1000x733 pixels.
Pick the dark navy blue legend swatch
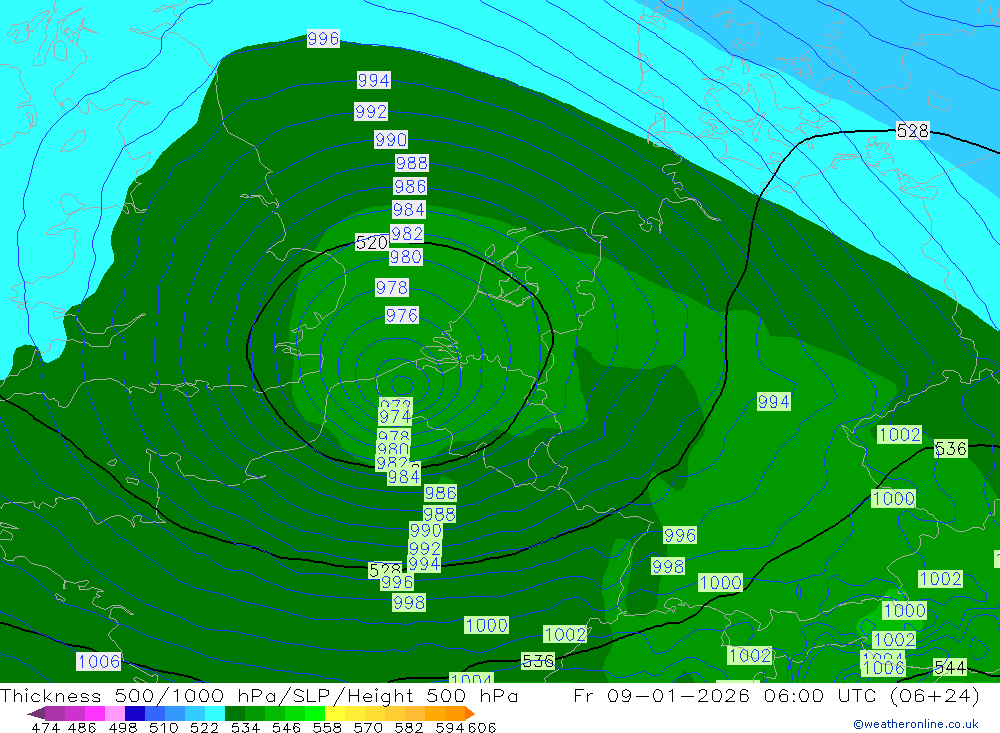pos(135,713)
